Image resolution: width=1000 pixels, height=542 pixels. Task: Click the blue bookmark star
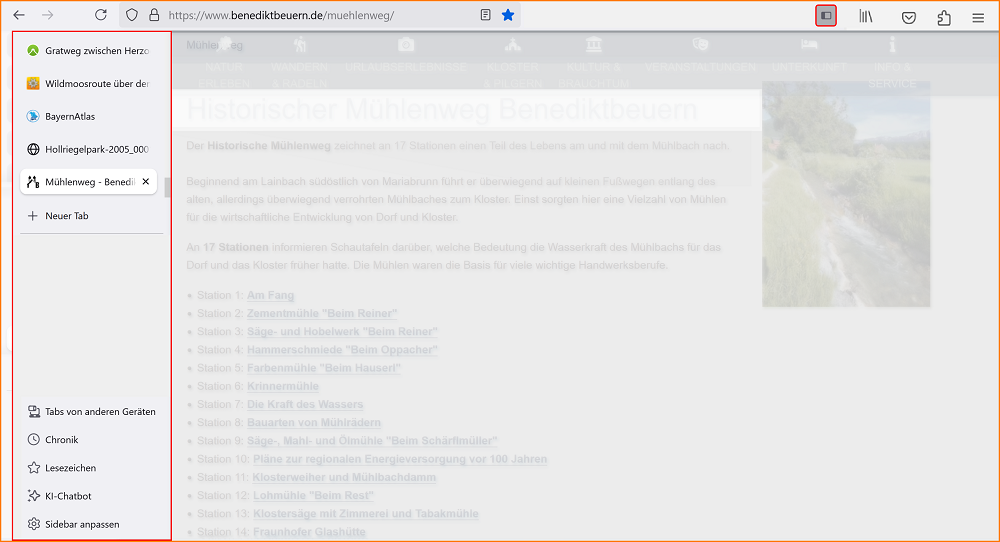508,15
